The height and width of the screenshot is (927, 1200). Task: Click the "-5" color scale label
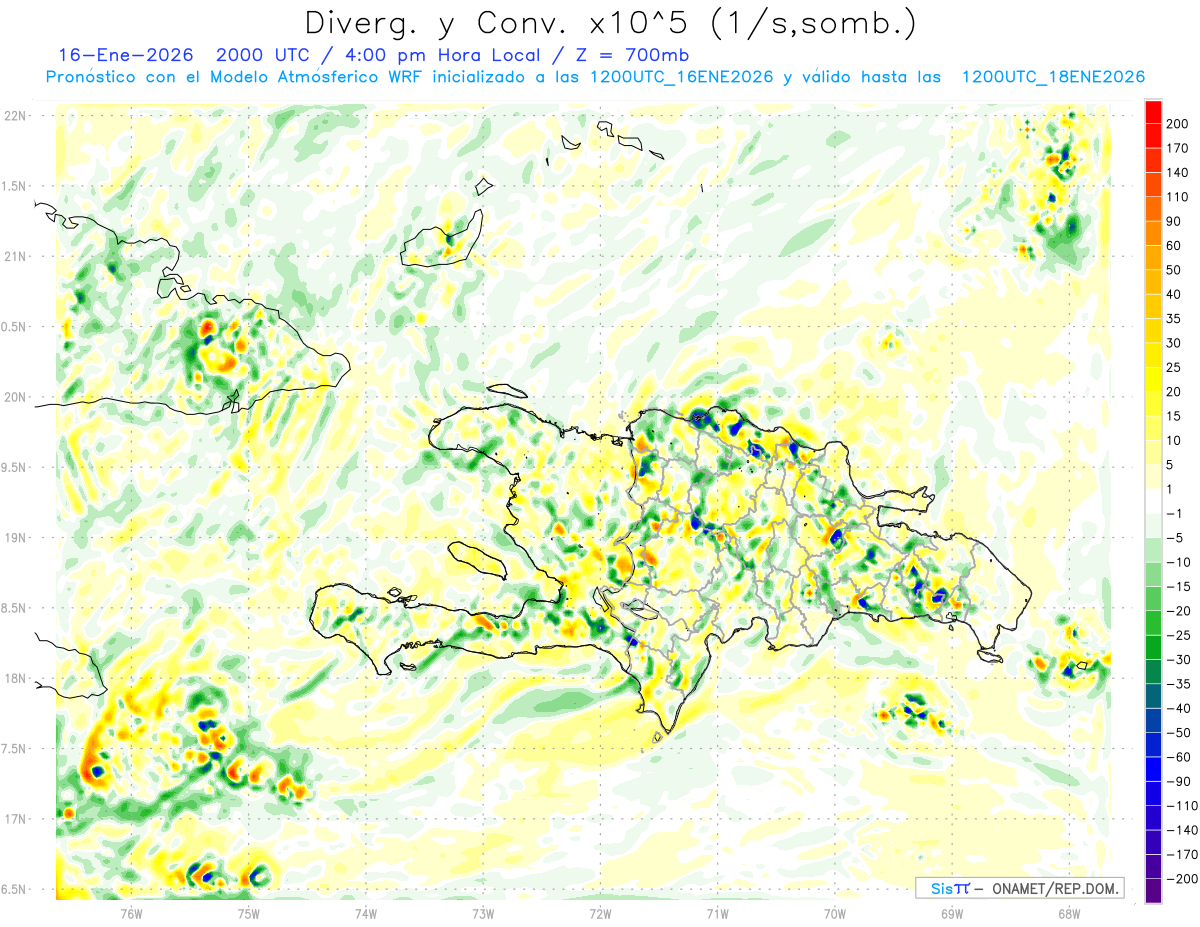click(1176, 538)
